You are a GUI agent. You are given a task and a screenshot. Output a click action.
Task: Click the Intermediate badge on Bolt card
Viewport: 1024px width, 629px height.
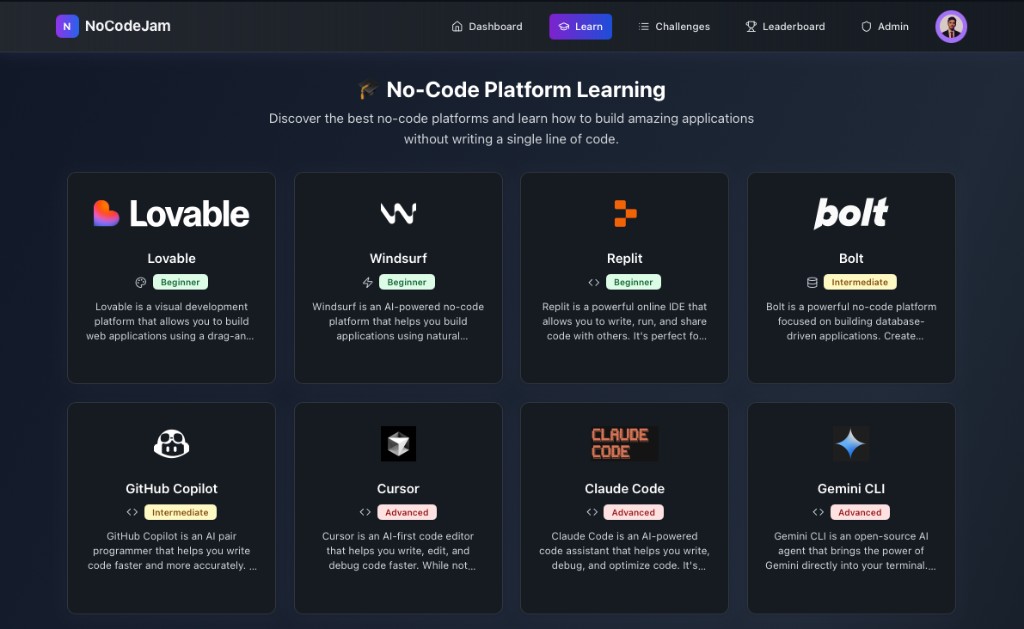coord(860,283)
